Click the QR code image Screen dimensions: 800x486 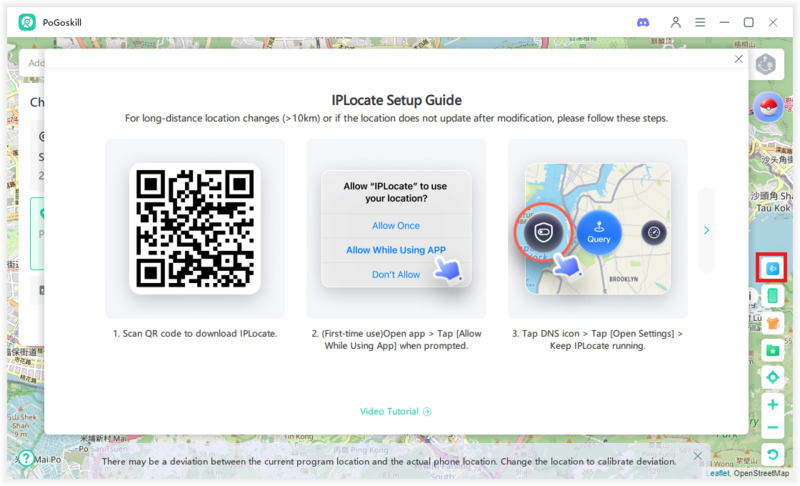195,228
